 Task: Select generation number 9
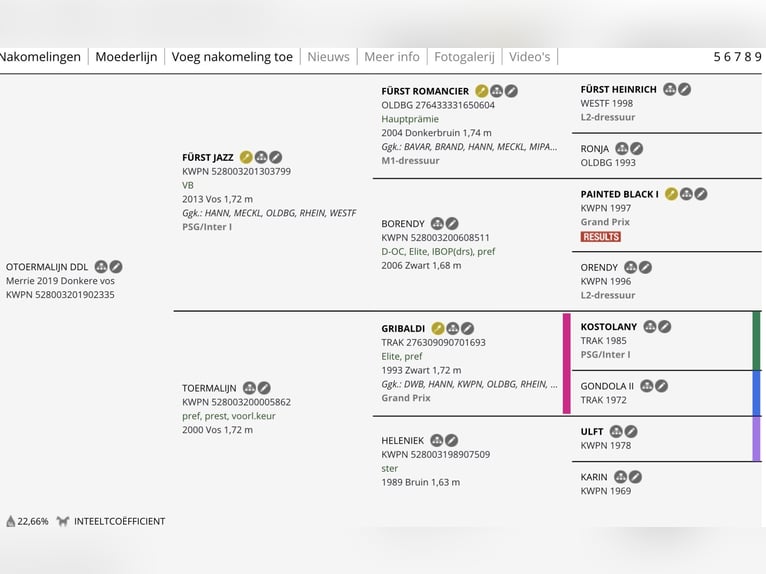point(758,57)
